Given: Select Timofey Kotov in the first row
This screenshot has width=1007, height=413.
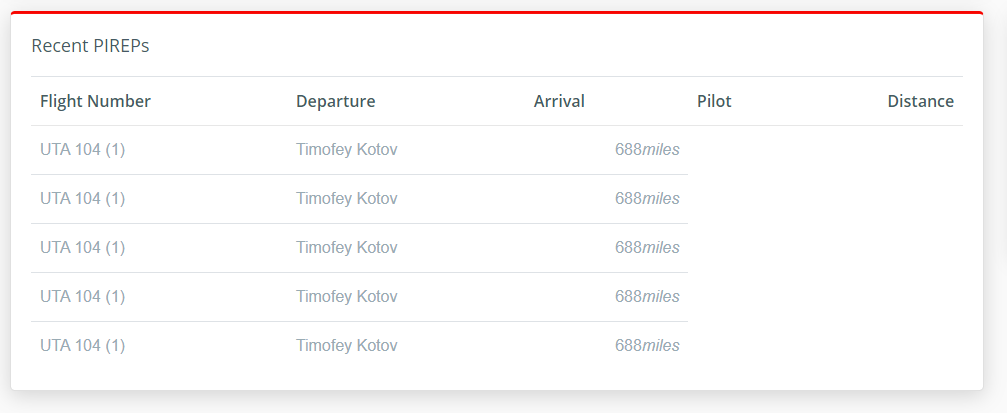Looking at the screenshot, I should 346,150.
